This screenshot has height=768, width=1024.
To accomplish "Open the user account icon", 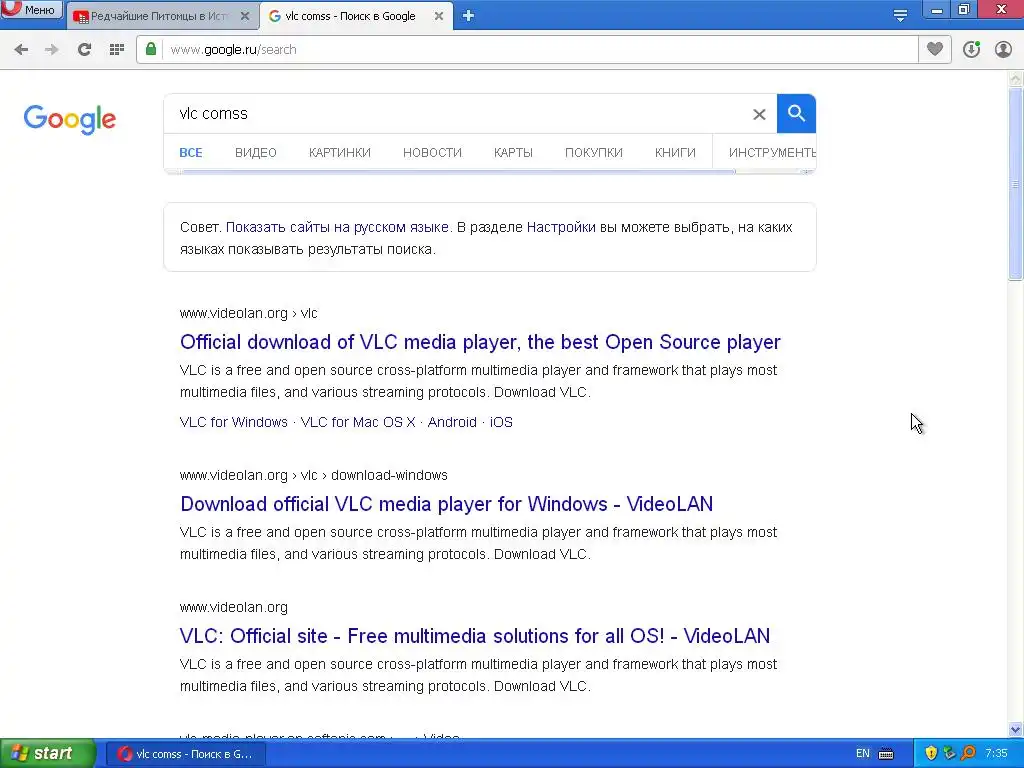I will tap(1003, 50).
